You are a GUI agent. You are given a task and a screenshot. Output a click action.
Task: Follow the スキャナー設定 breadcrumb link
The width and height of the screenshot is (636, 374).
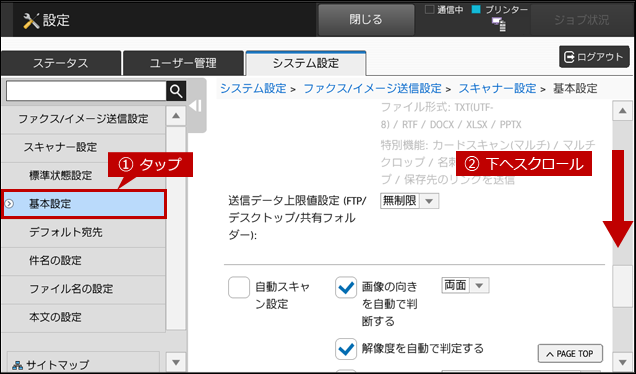pos(497,88)
